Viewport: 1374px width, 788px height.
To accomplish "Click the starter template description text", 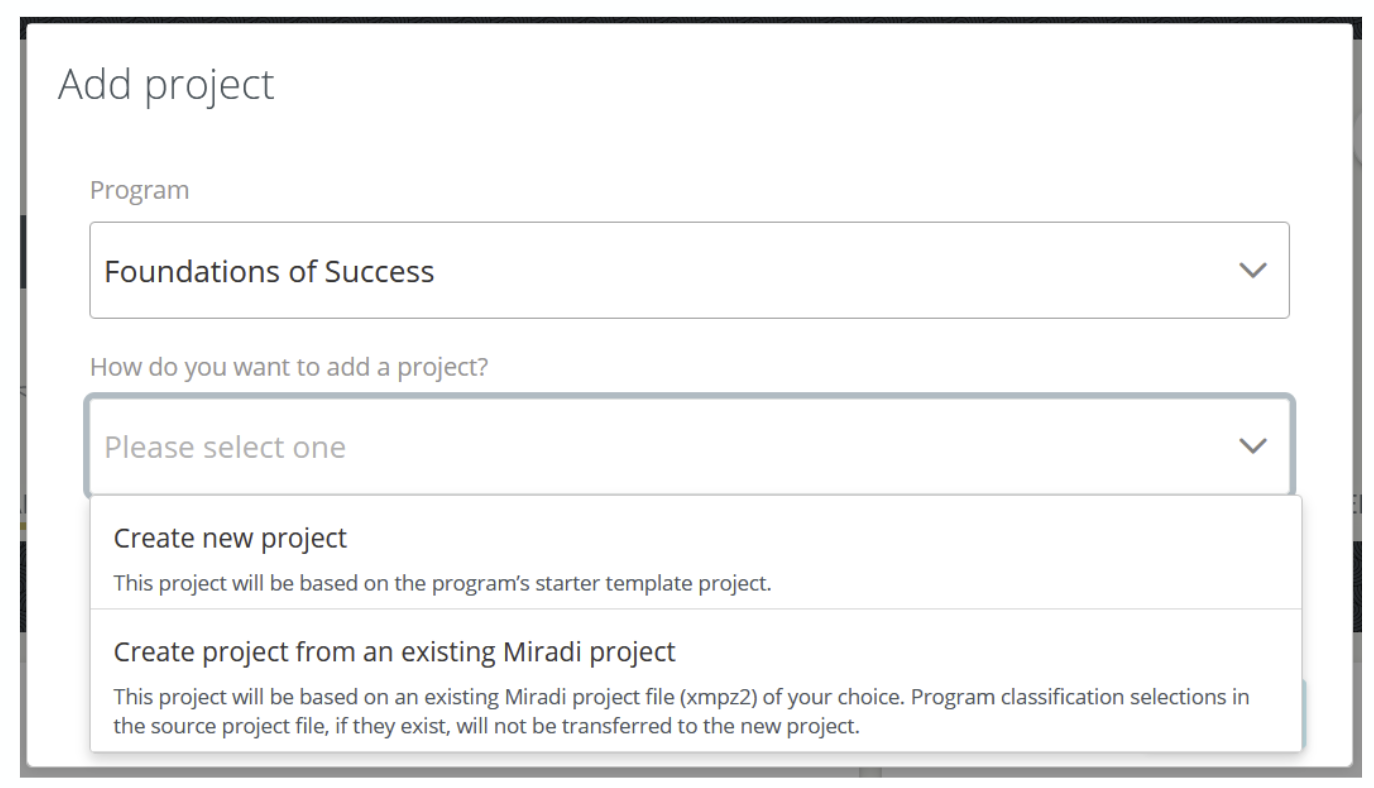I will [441, 583].
